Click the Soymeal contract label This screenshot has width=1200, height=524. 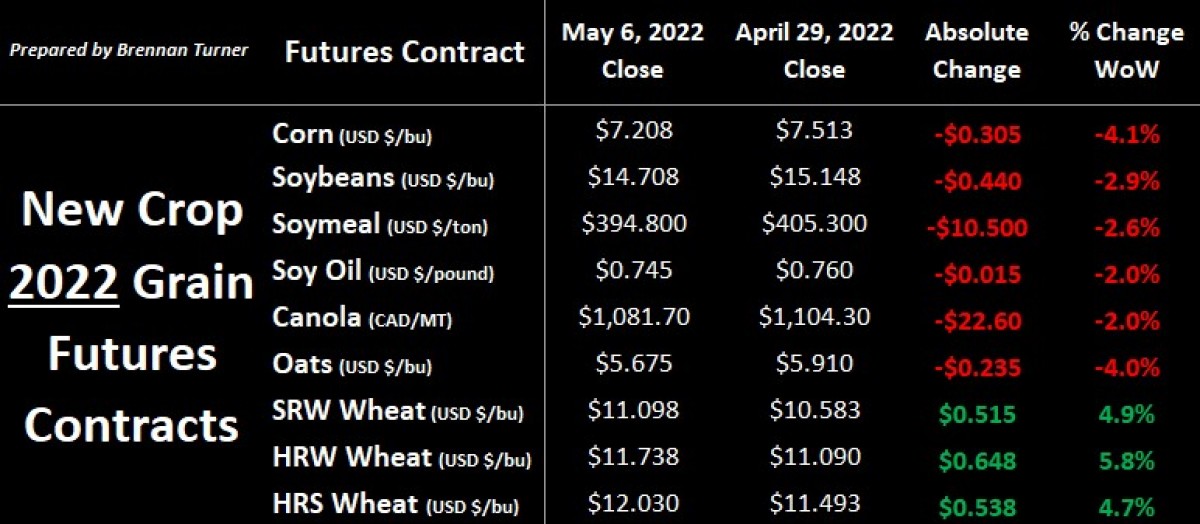click(x=380, y=224)
